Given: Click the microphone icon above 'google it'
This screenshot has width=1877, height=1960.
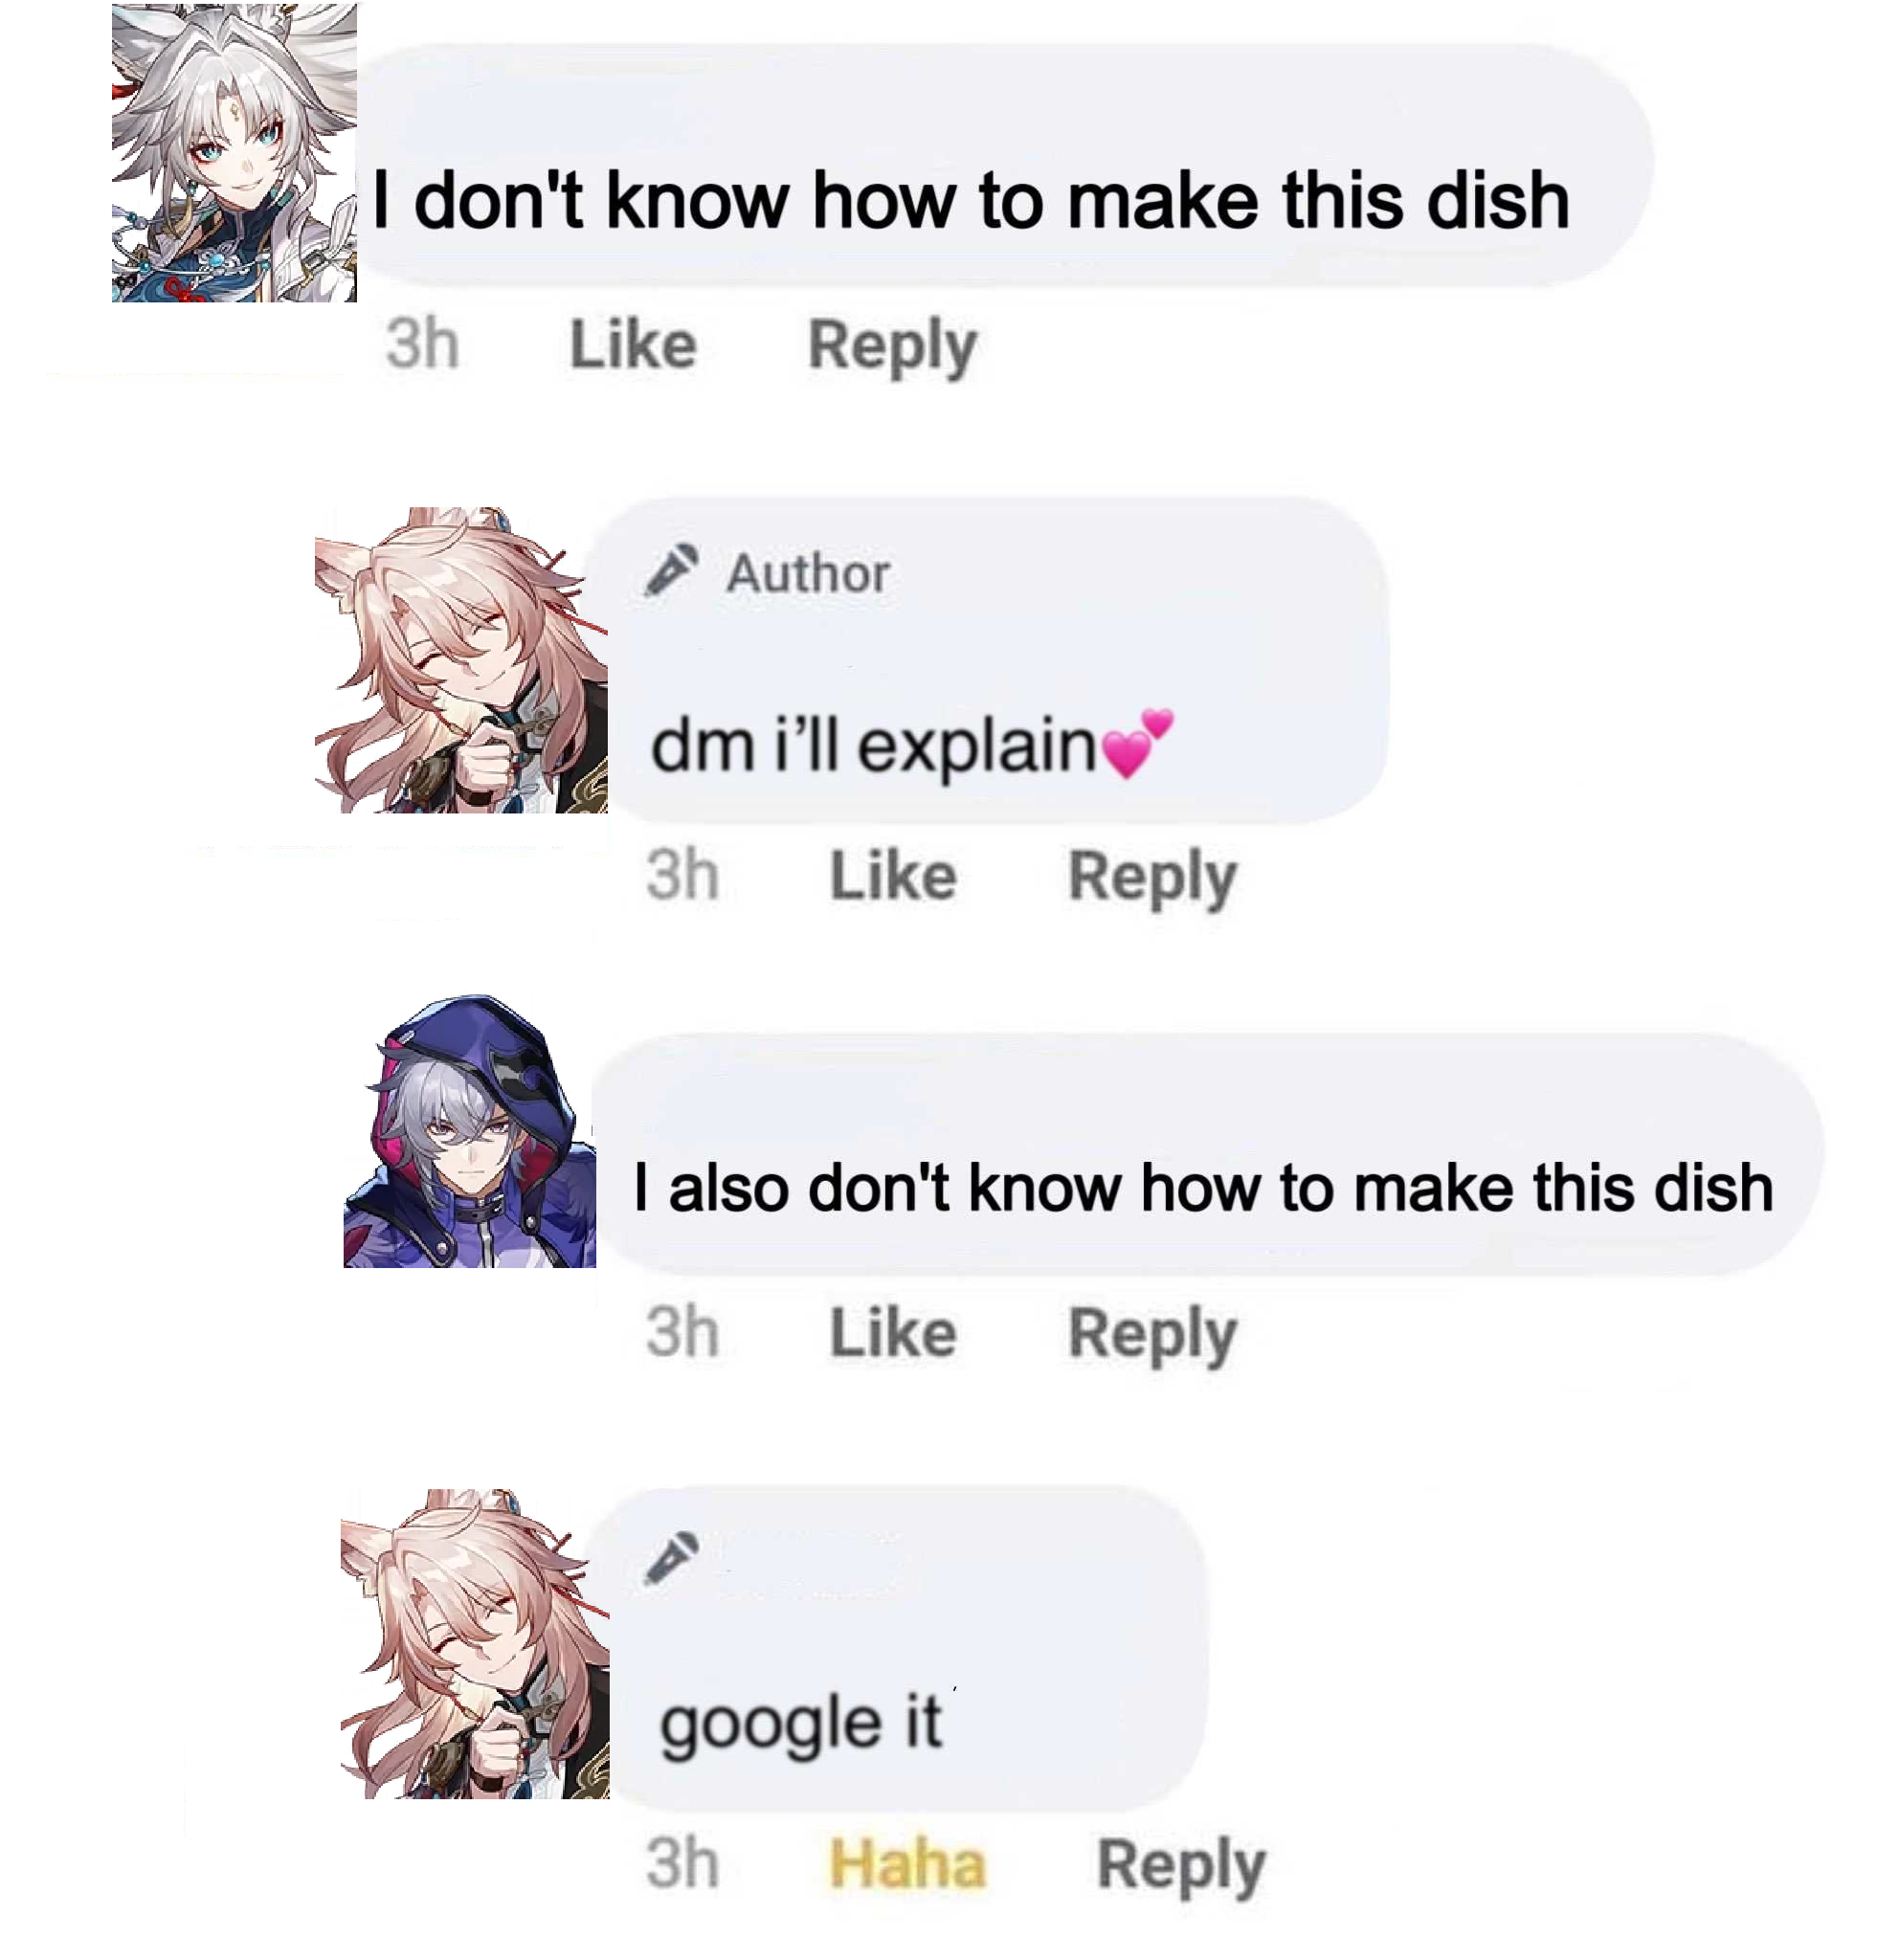Looking at the screenshot, I should [x=671, y=1557].
